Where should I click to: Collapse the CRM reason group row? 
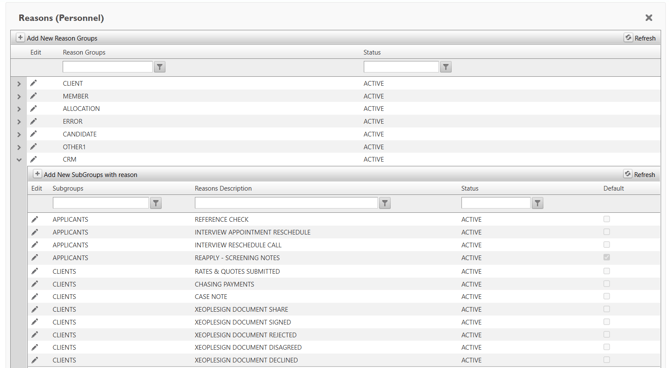click(19, 160)
